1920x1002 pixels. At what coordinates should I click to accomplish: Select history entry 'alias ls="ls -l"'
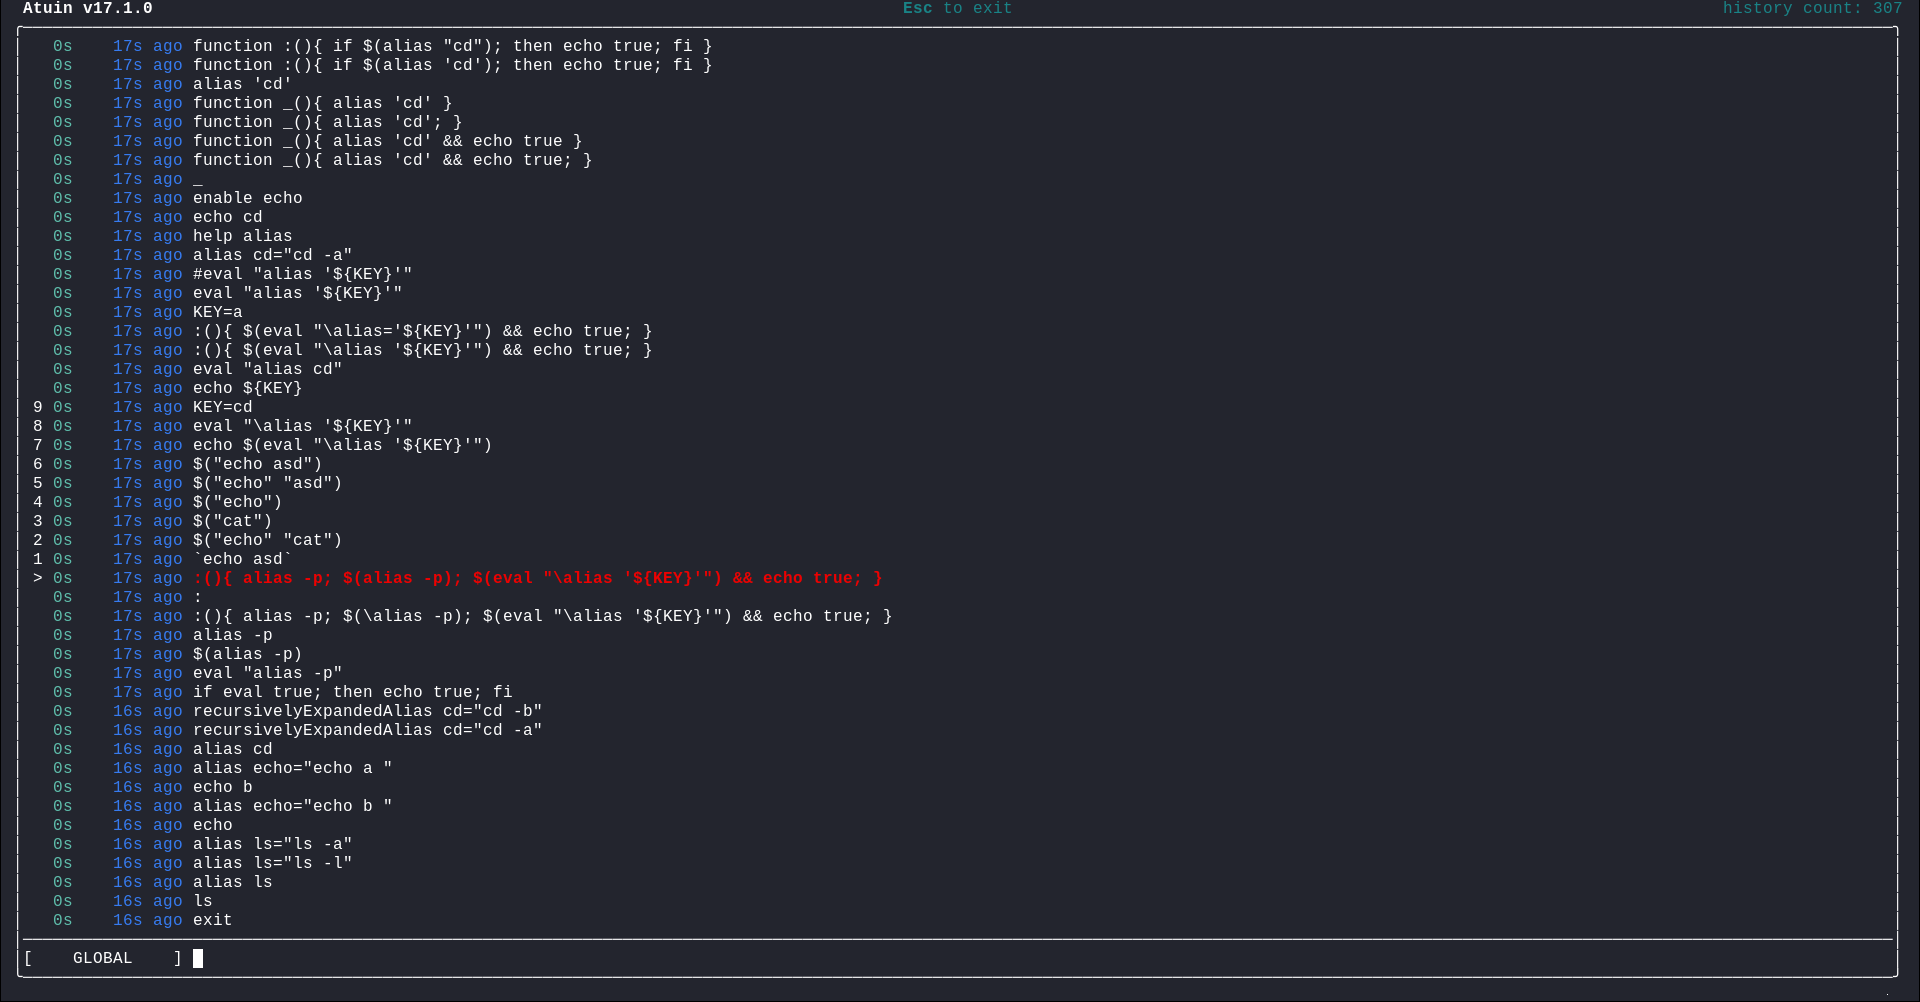pos(273,863)
